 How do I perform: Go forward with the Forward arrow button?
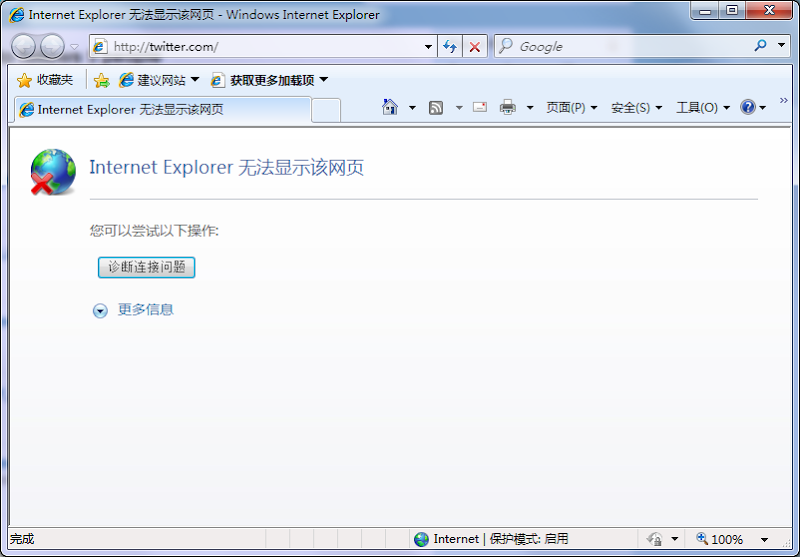(53, 47)
